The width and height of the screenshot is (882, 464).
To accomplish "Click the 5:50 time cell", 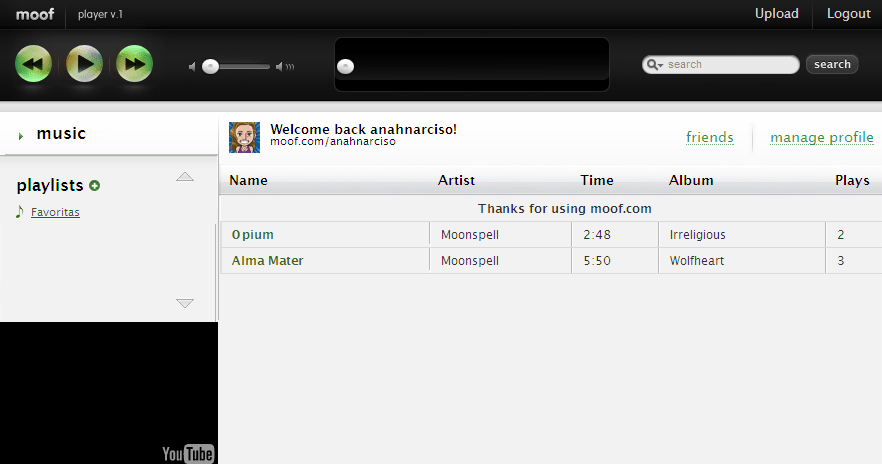I will (597, 260).
